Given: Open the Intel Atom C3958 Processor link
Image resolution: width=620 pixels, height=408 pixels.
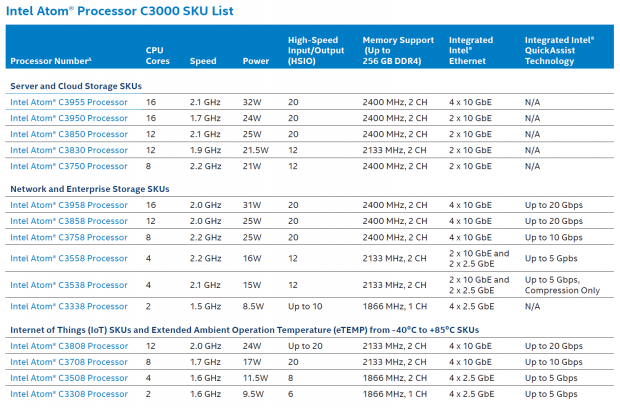Looking at the screenshot, I should [x=69, y=205].
